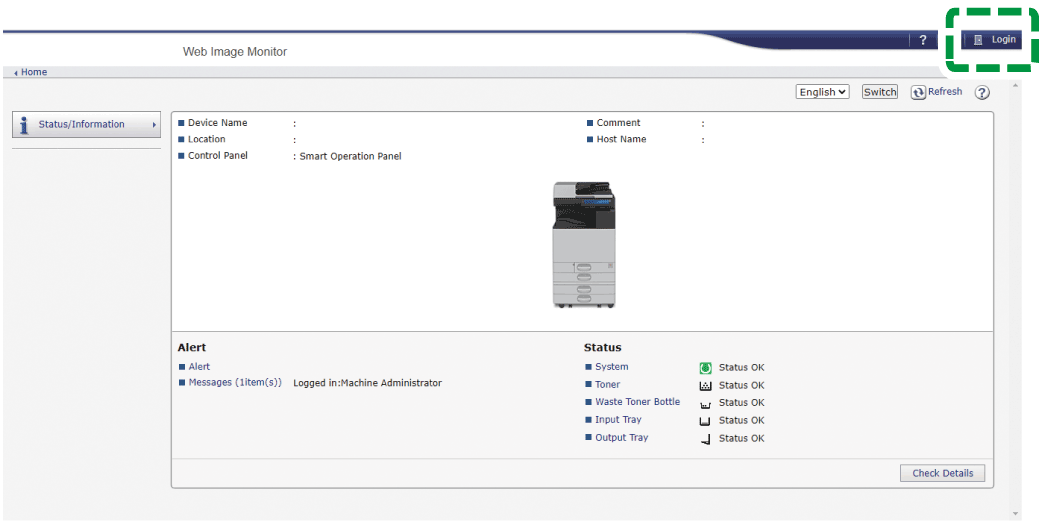The width and height of the screenshot is (1040, 524).
Task: Click the green System status icon
Action: coord(705,368)
